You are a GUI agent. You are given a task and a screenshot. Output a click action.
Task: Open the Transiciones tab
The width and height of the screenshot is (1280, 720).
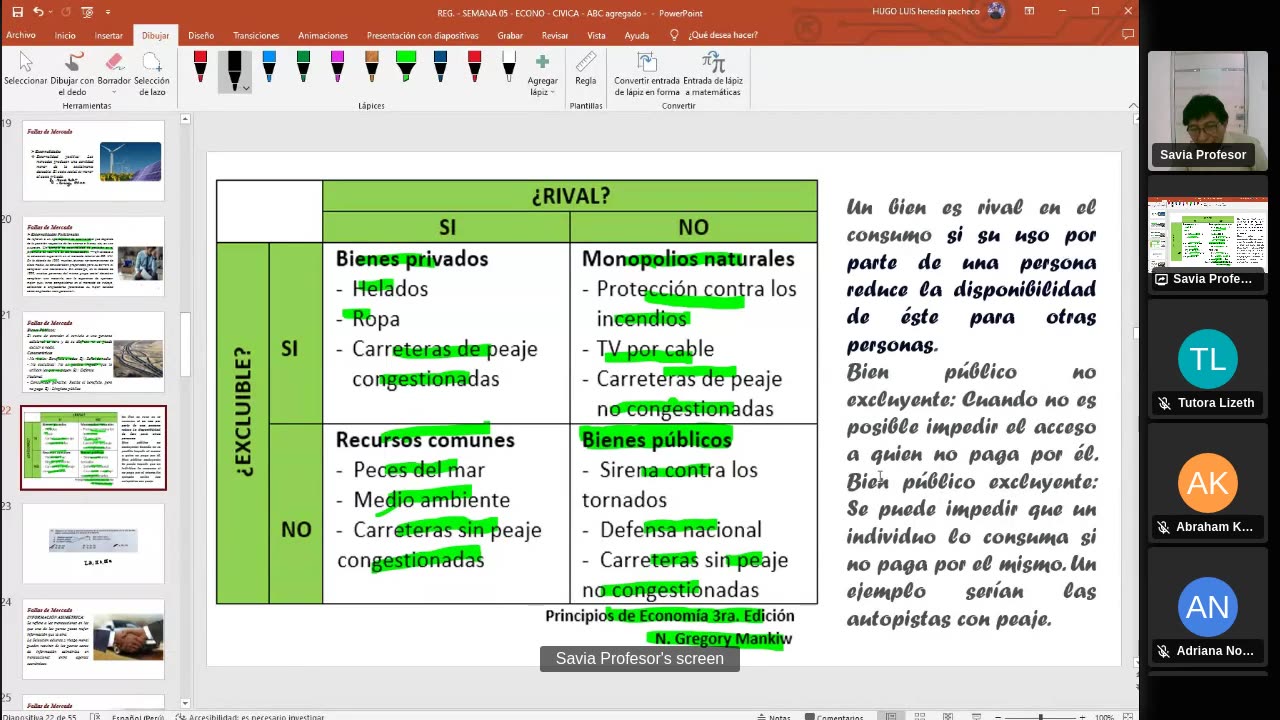pyautogui.click(x=256, y=35)
